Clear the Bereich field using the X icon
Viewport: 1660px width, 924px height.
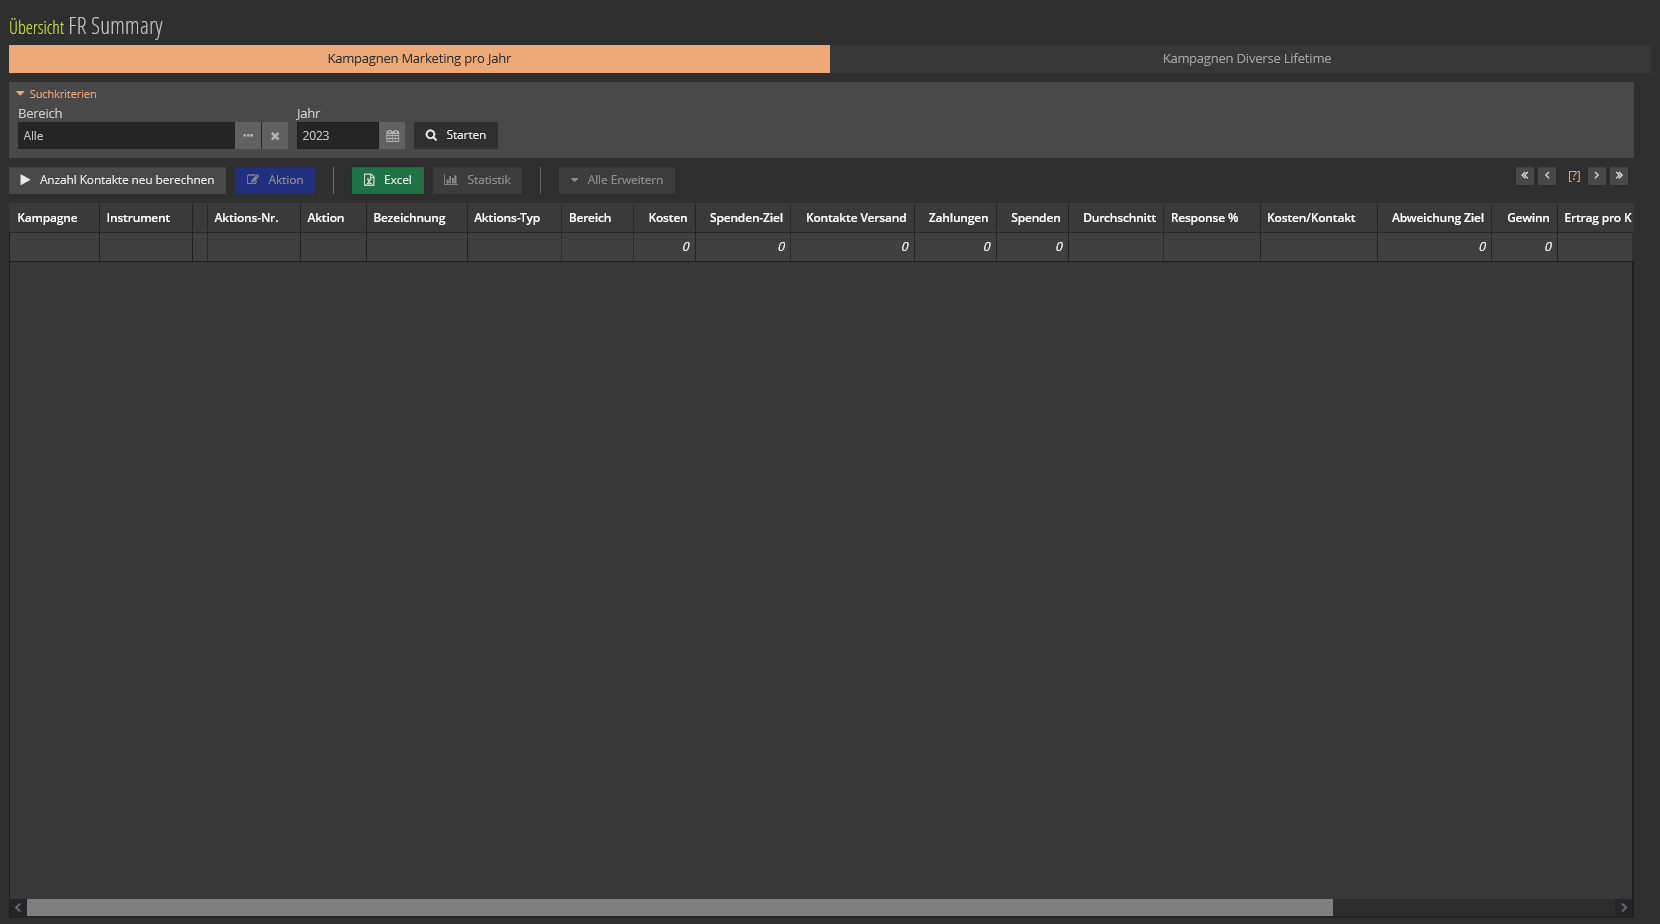(275, 135)
